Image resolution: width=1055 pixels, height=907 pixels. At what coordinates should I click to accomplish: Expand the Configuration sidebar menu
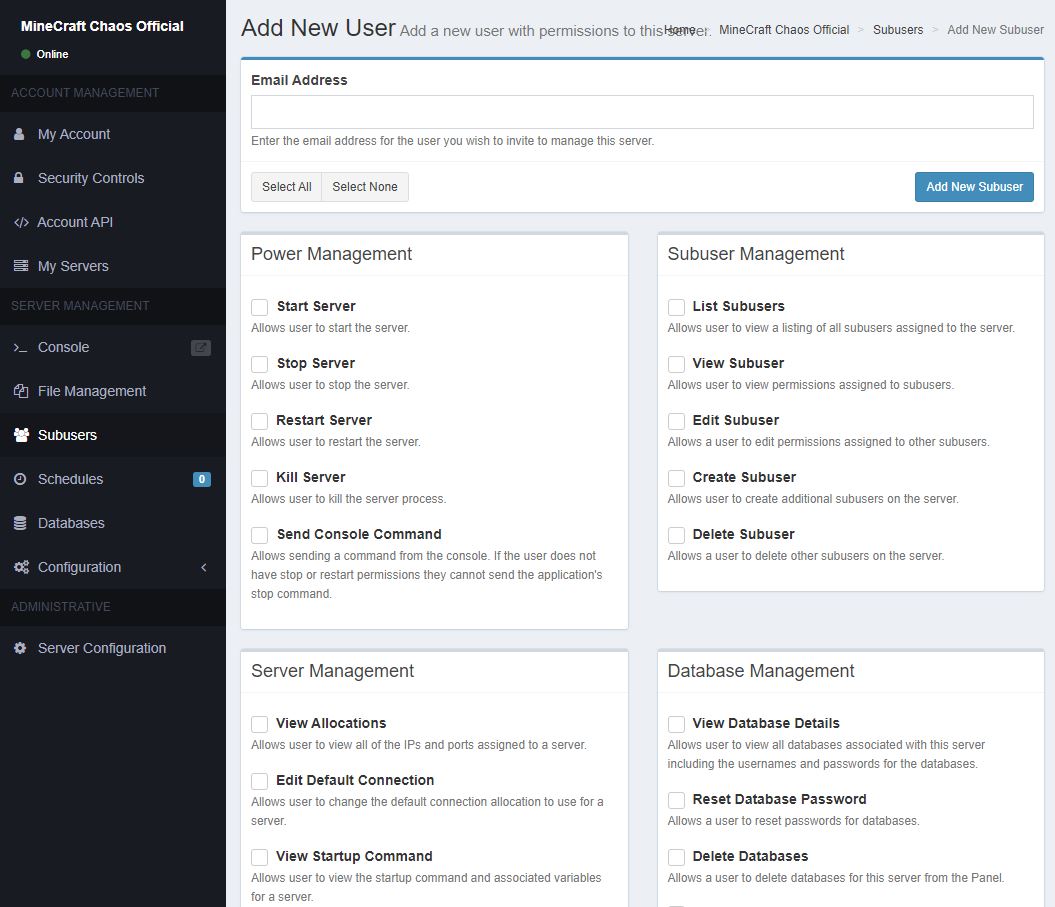[x=112, y=567]
